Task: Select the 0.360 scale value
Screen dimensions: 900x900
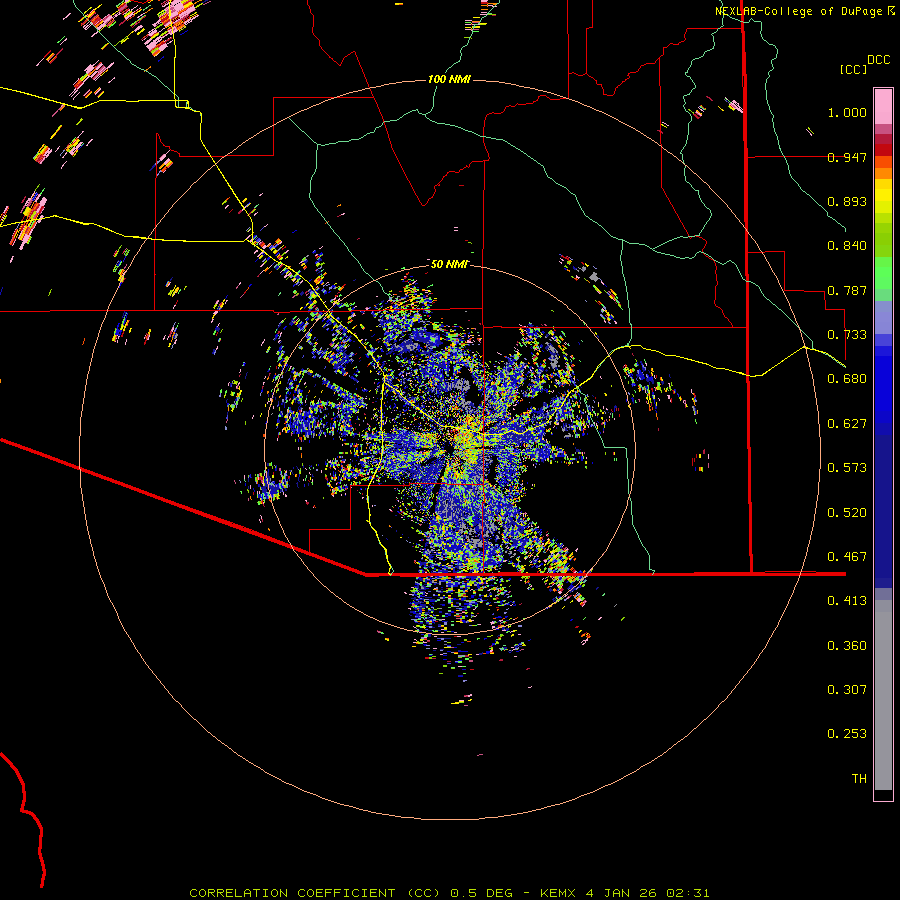Action: pos(847,646)
